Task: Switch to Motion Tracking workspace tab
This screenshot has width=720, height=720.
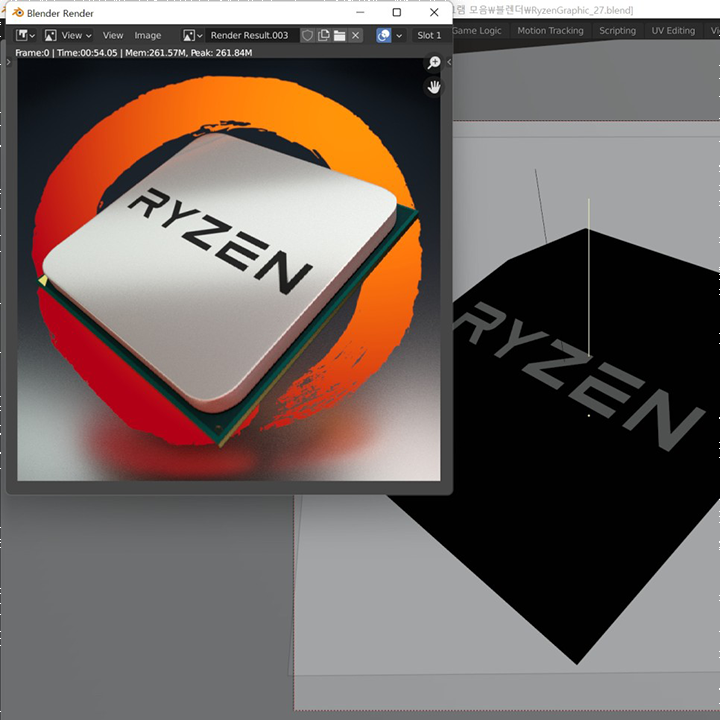Action: click(x=550, y=31)
